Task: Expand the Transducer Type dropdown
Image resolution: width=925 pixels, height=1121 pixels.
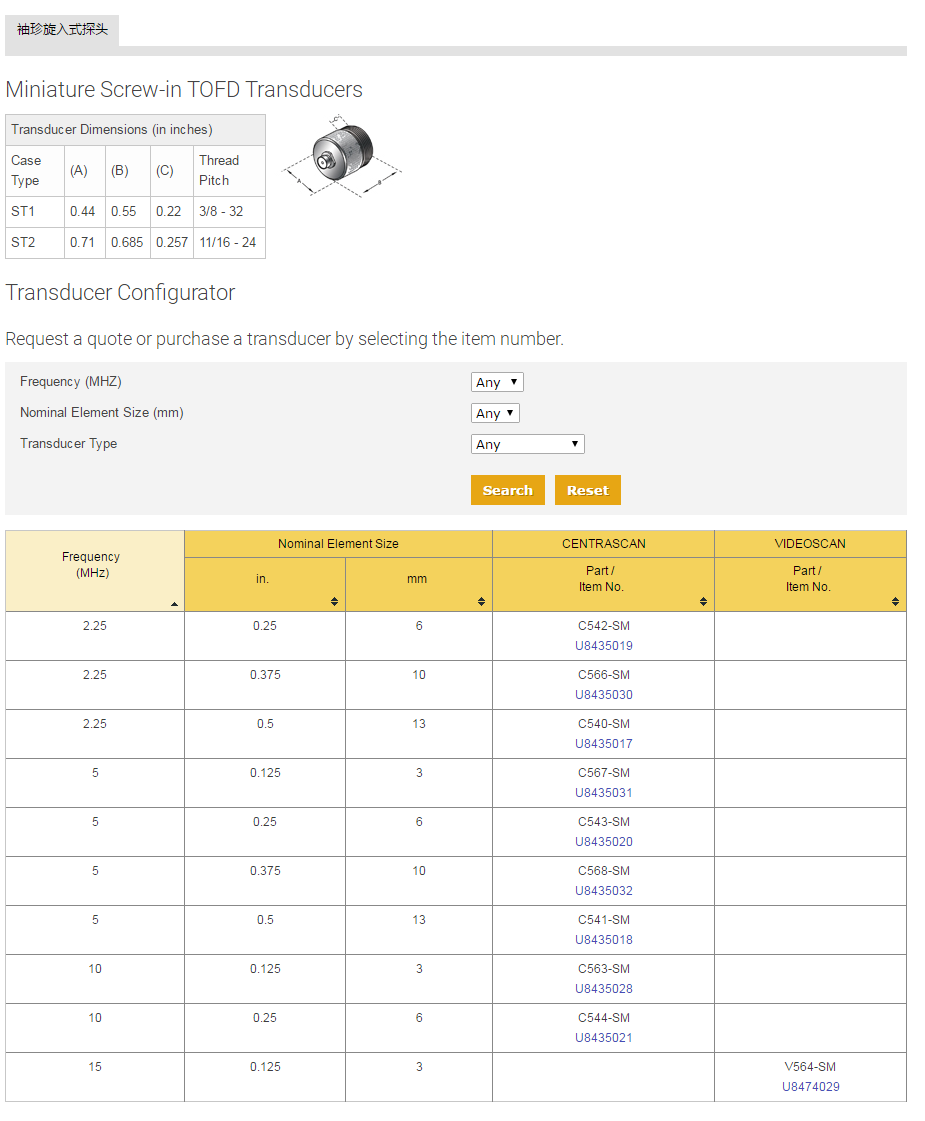Action: pos(527,444)
